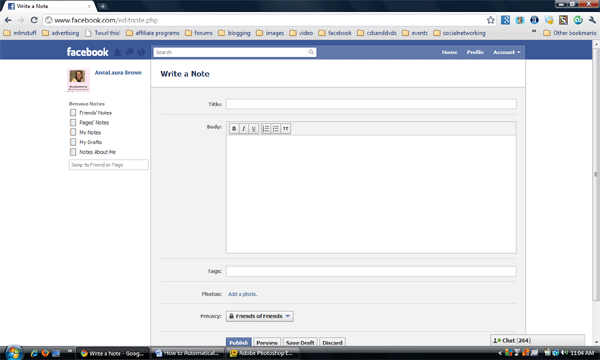600x360 pixels.
Task: Apply underline formatting in body toolbar
Action: (x=253, y=129)
